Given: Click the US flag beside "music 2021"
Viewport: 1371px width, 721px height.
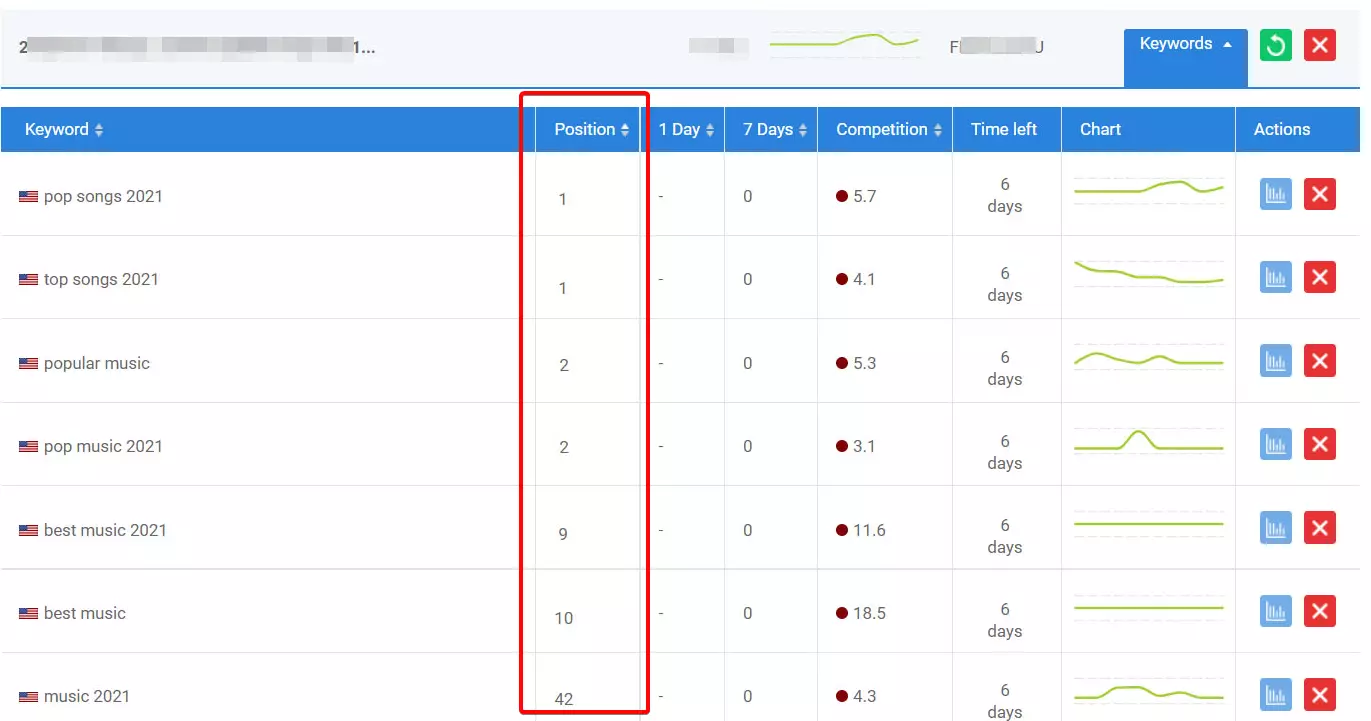Looking at the screenshot, I should click(x=27, y=695).
